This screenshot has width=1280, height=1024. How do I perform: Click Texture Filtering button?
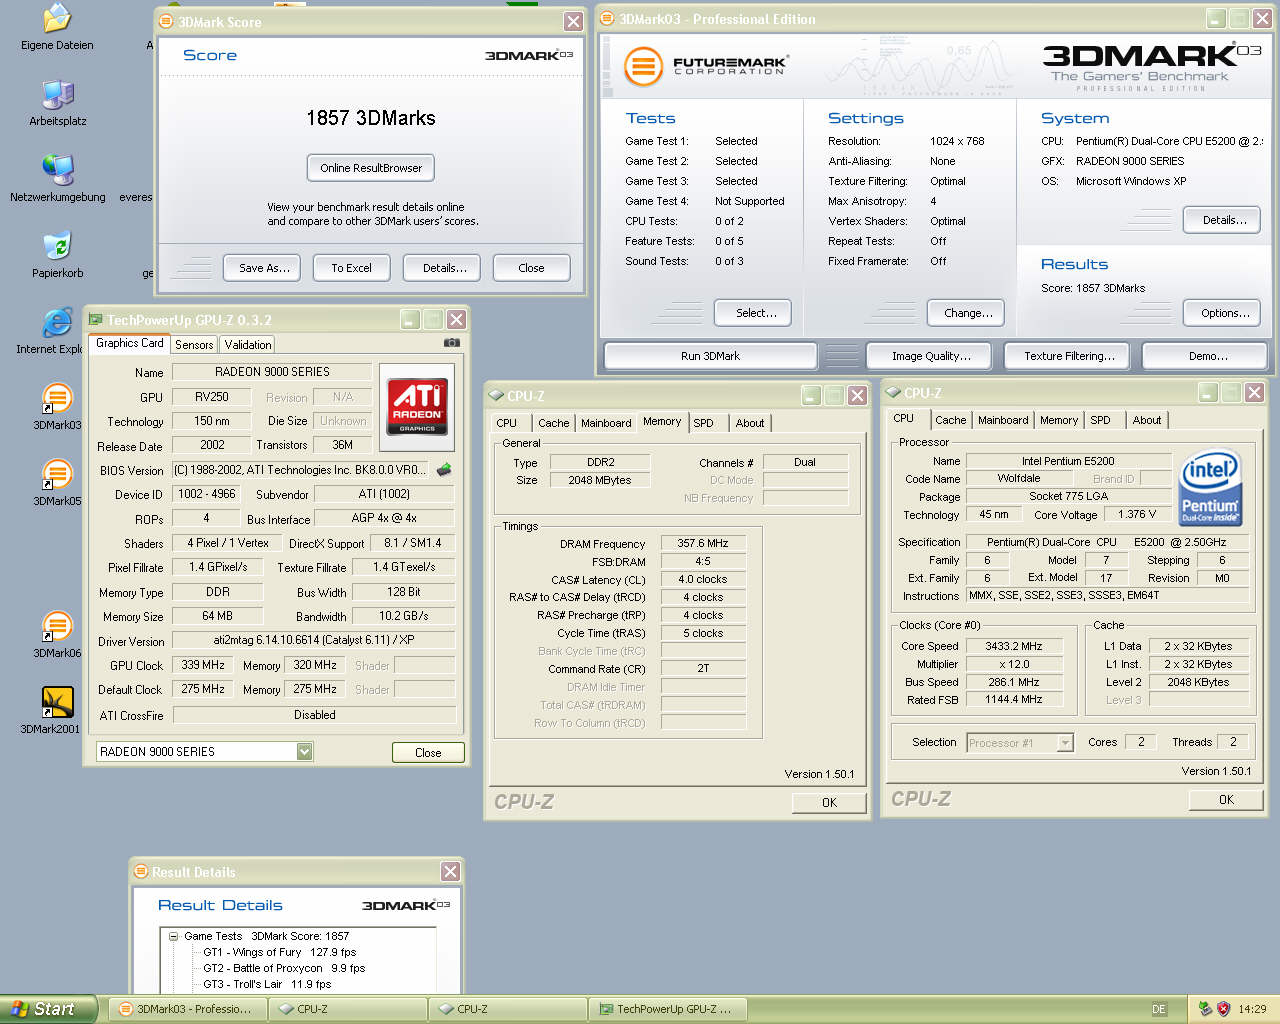coord(1069,356)
